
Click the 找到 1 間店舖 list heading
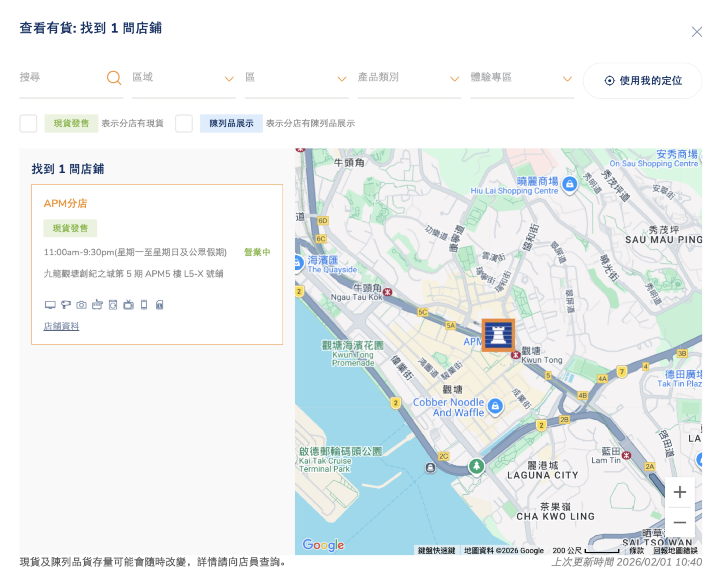click(68, 169)
